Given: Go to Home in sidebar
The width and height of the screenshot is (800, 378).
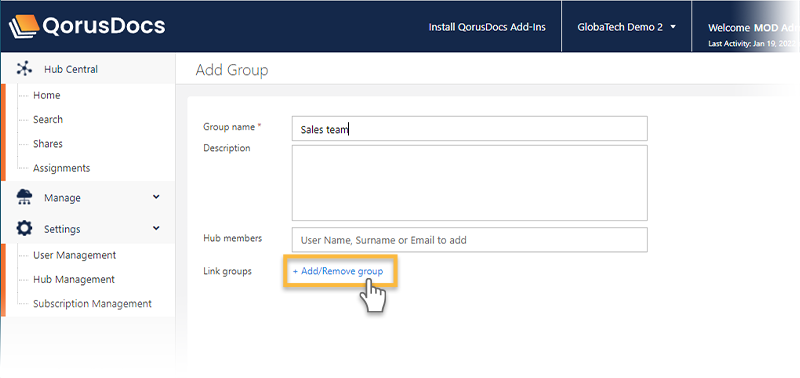Looking at the screenshot, I should 46,95.
